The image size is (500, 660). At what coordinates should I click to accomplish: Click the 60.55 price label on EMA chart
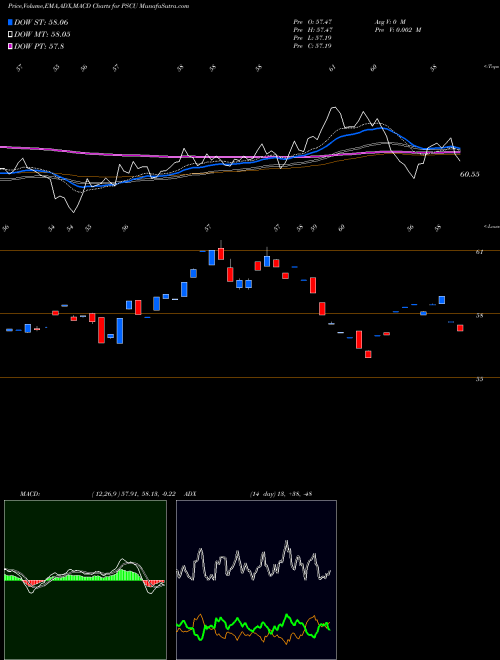[x=470, y=174]
